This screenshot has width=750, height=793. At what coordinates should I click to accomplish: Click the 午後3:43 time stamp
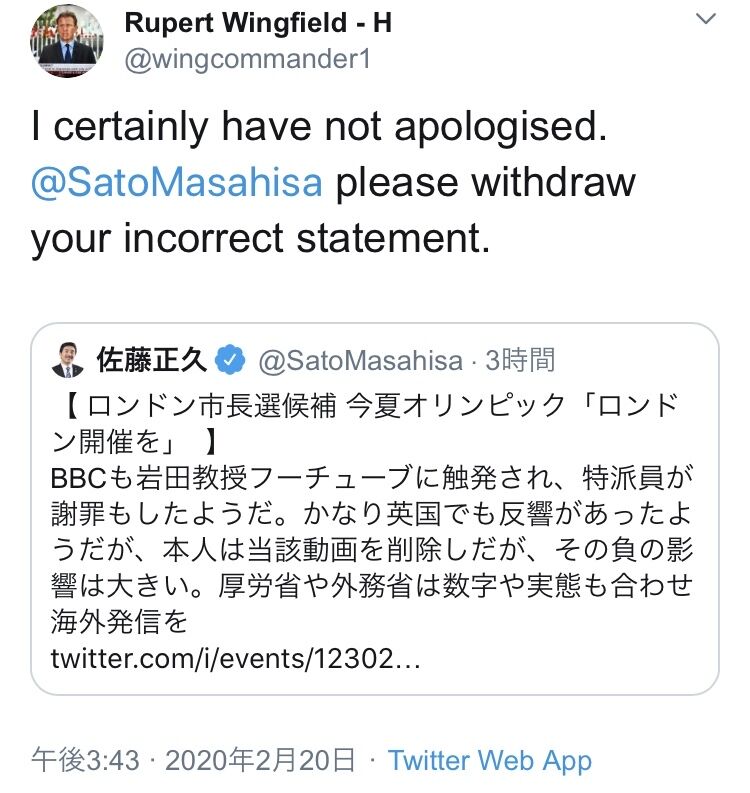click(x=87, y=760)
